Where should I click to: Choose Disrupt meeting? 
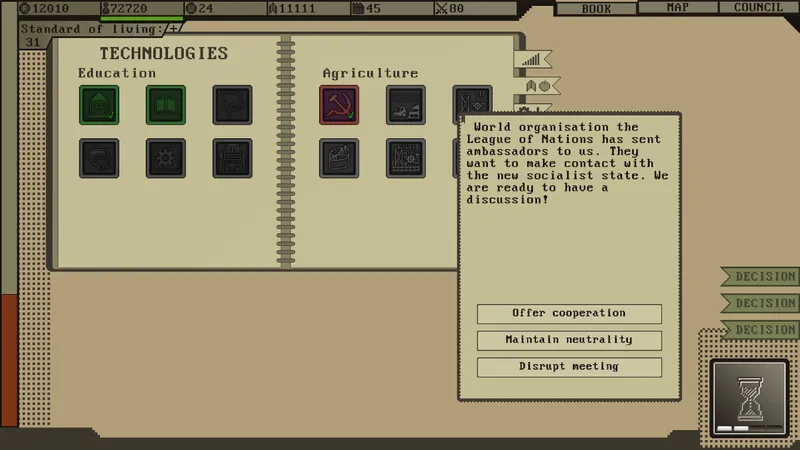[569, 367]
